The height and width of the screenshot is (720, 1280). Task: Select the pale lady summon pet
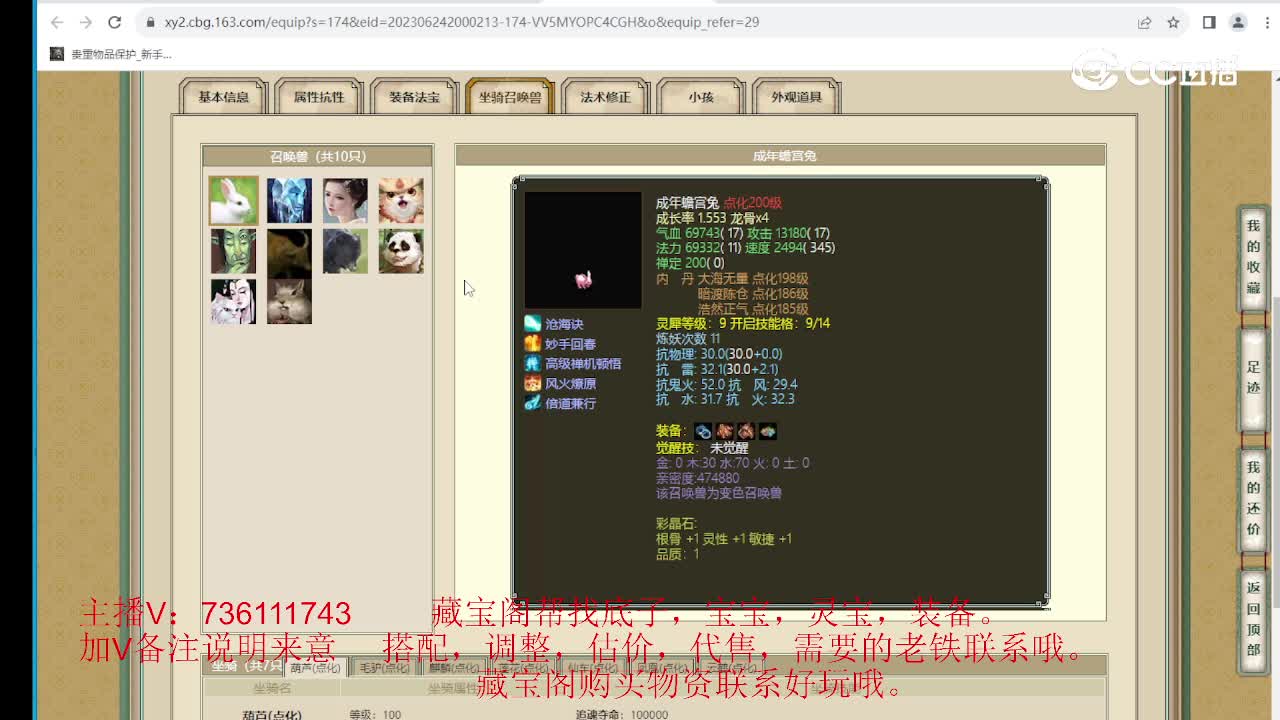click(345, 201)
